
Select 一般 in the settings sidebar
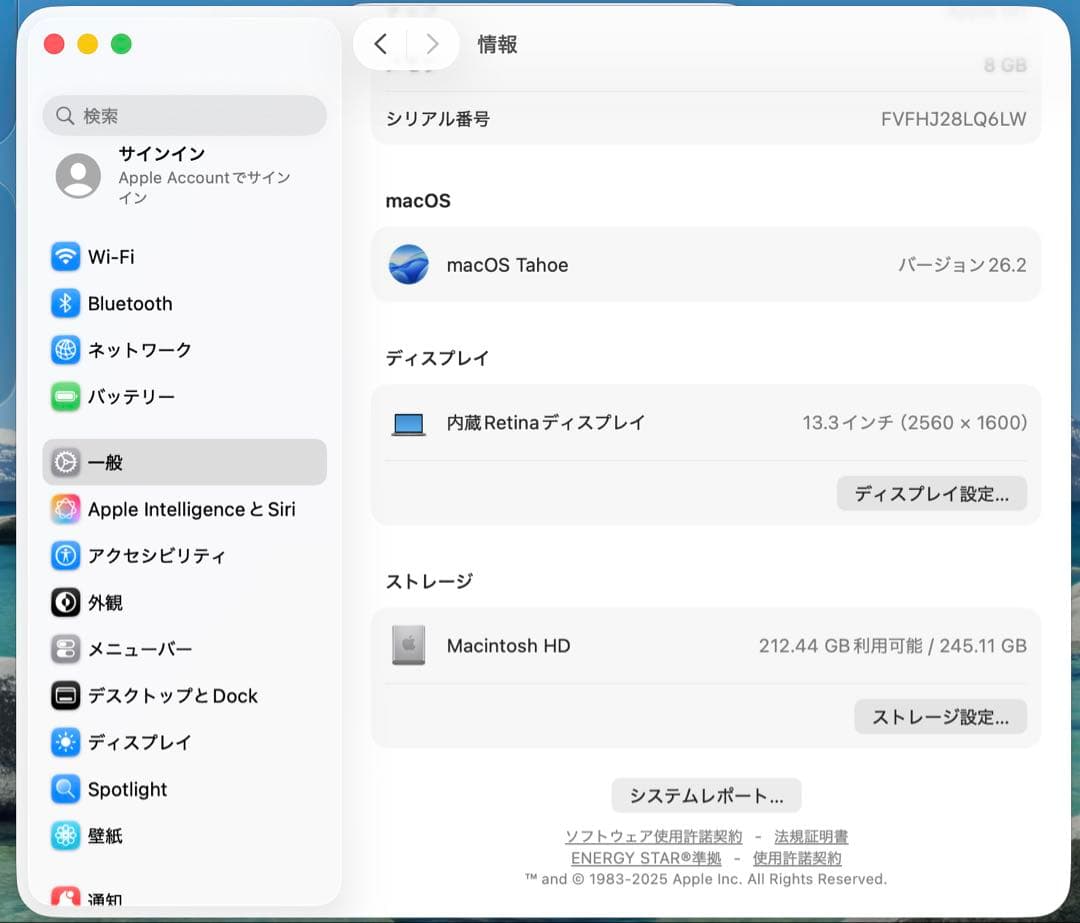point(105,462)
